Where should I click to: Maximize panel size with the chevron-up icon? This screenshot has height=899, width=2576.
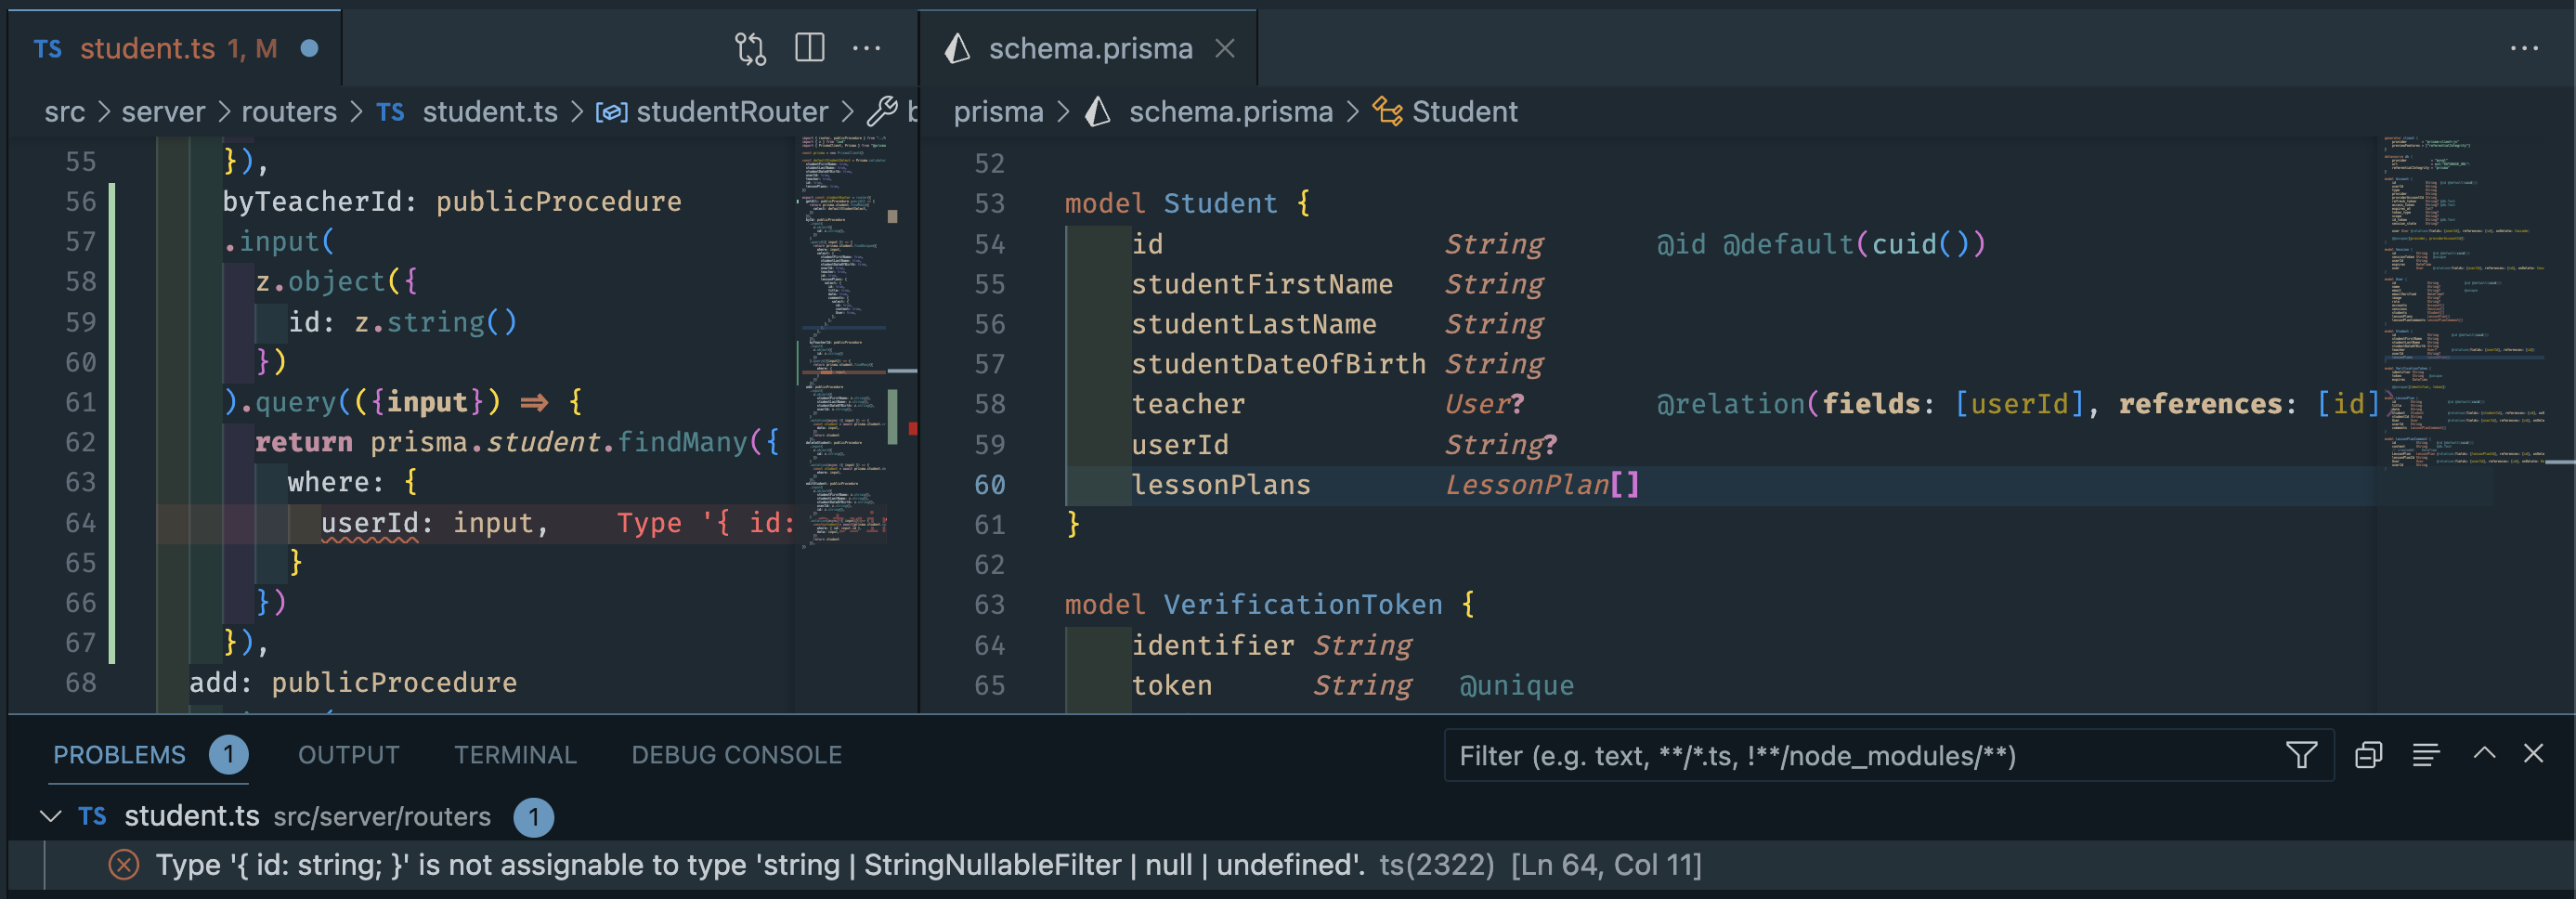[2484, 753]
